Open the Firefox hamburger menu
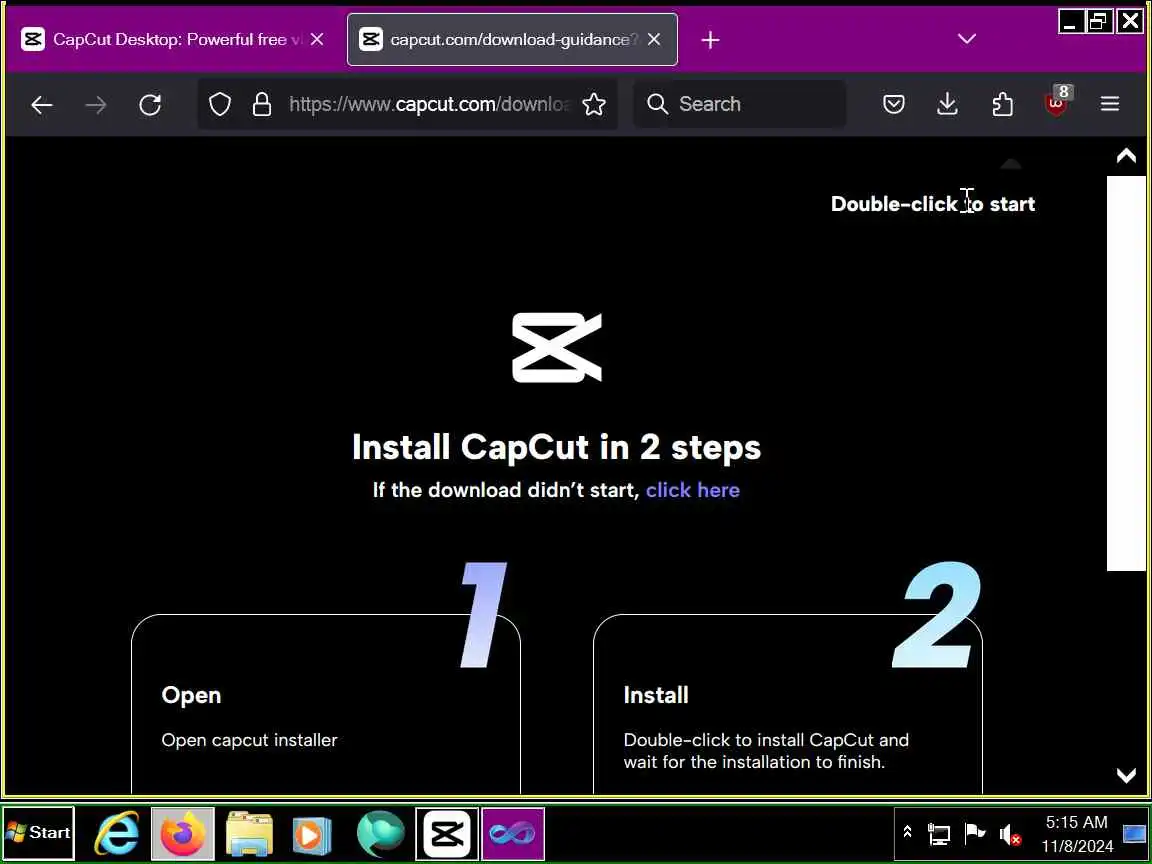The width and height of the screenshot is (1152, 864). [x=1109, y=104]
